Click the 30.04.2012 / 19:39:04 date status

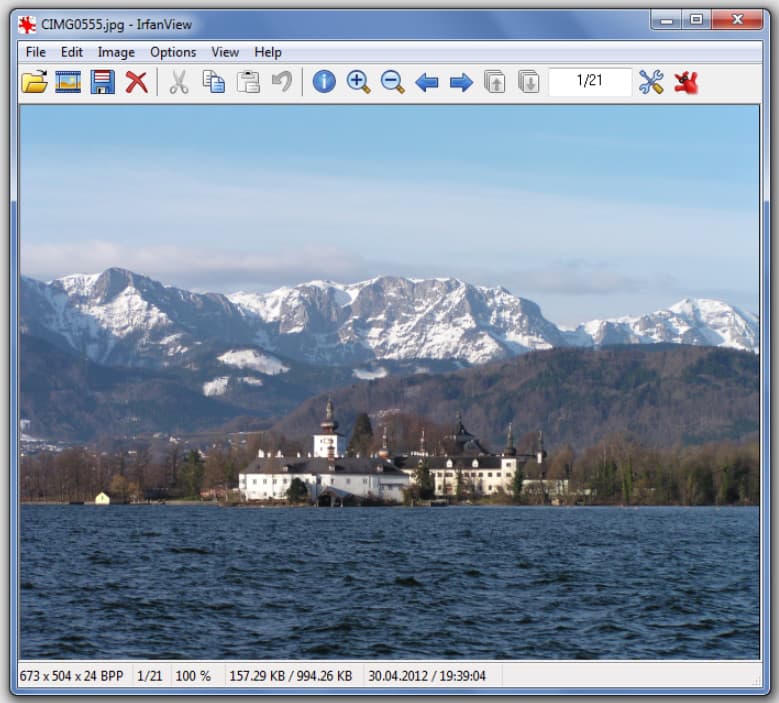(427, 676)
